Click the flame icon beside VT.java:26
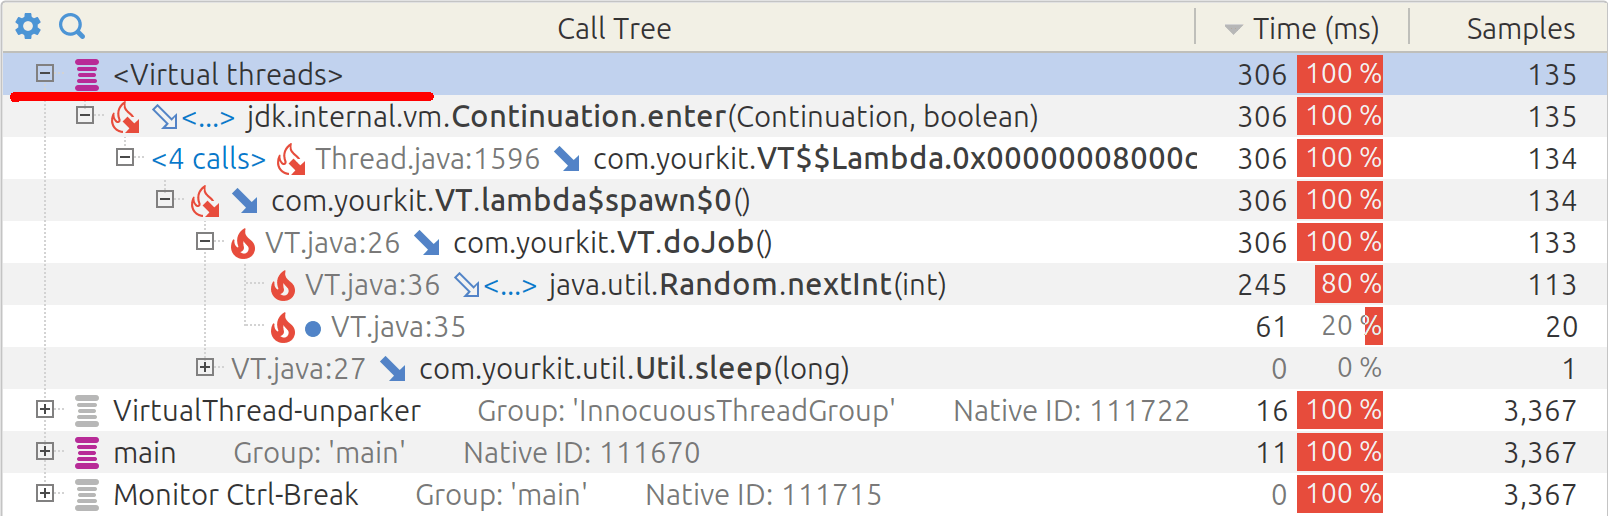 [243, 243]
